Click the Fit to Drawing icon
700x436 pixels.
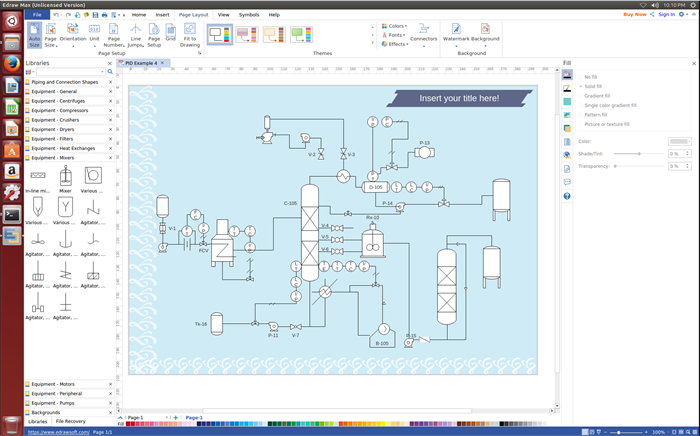(189, 35)
